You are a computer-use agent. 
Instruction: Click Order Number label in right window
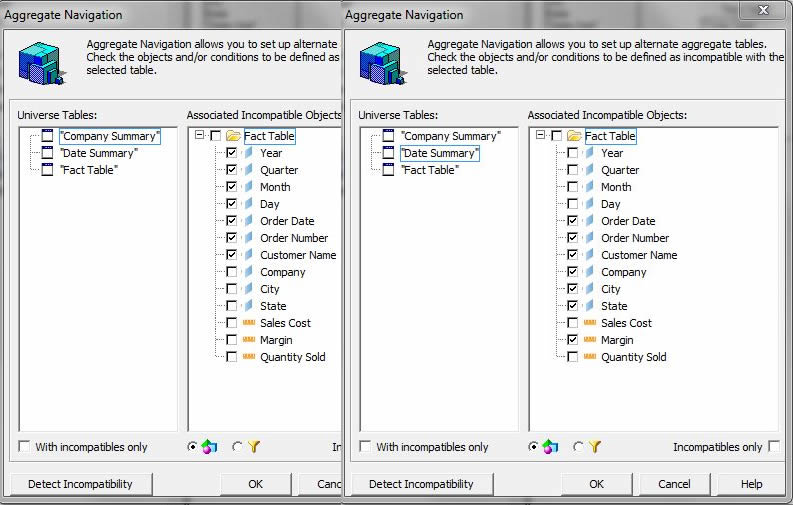tap(635, 238)
